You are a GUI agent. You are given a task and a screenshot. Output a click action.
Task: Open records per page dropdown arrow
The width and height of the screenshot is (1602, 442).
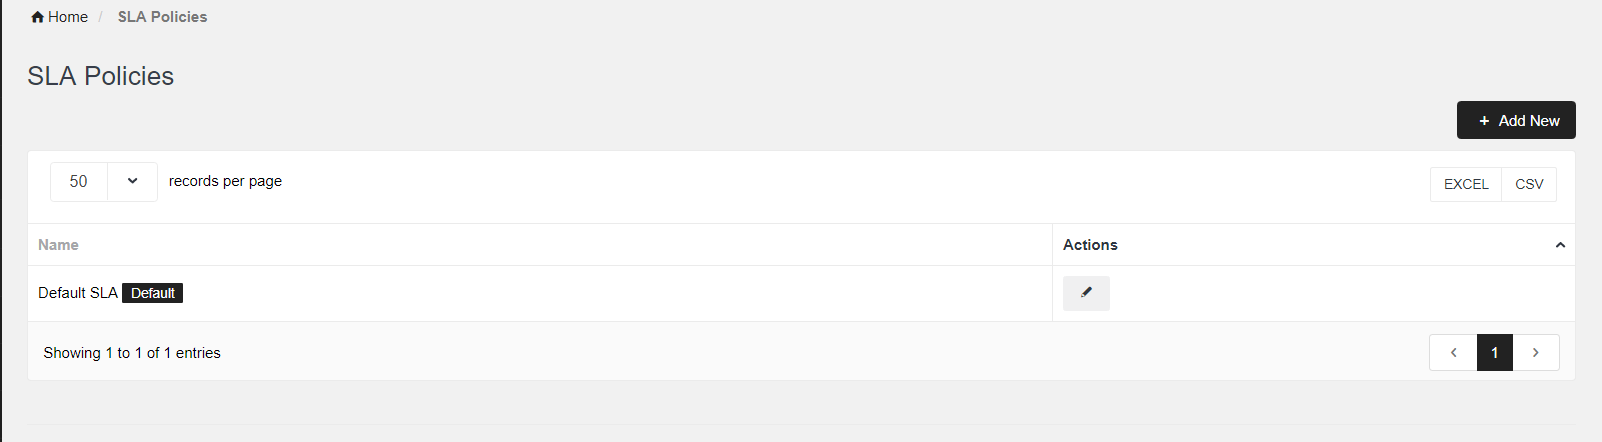pos(132,182)
